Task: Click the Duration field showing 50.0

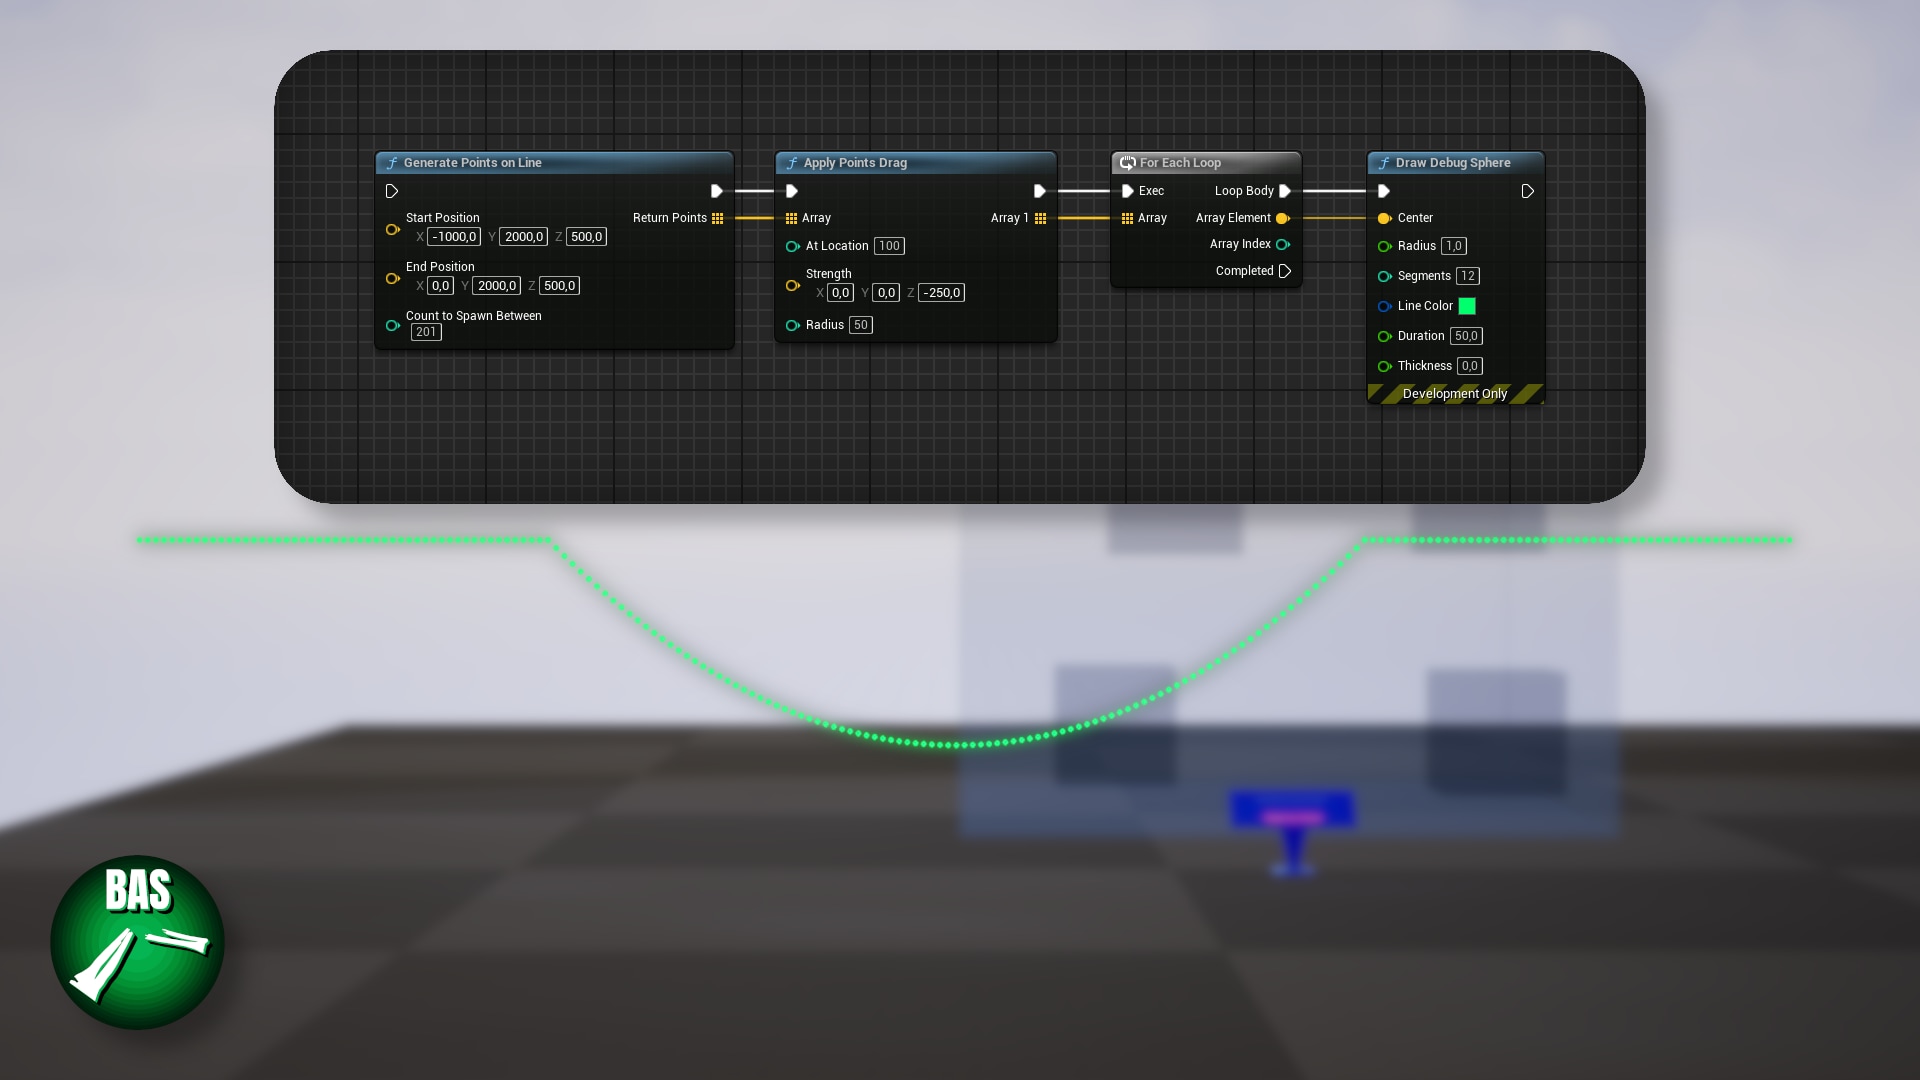Action: point(1466,336)
